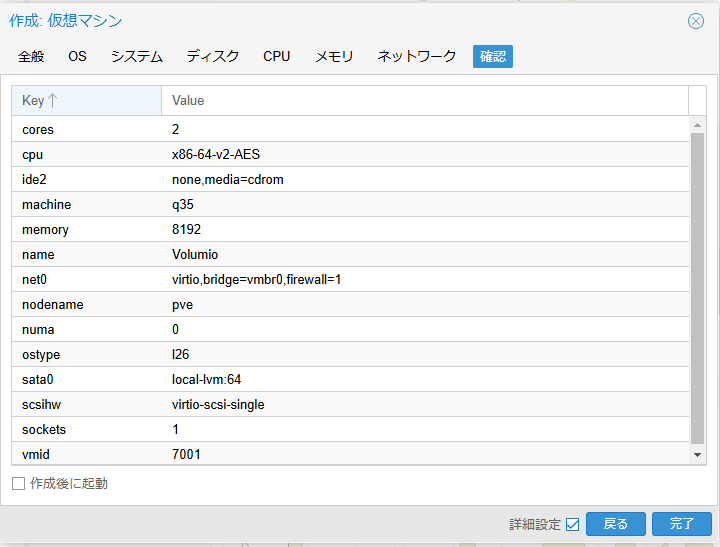Enable the 作成後に起動 checkbox
The image size is (720, 547).
[x=18, y=483]
